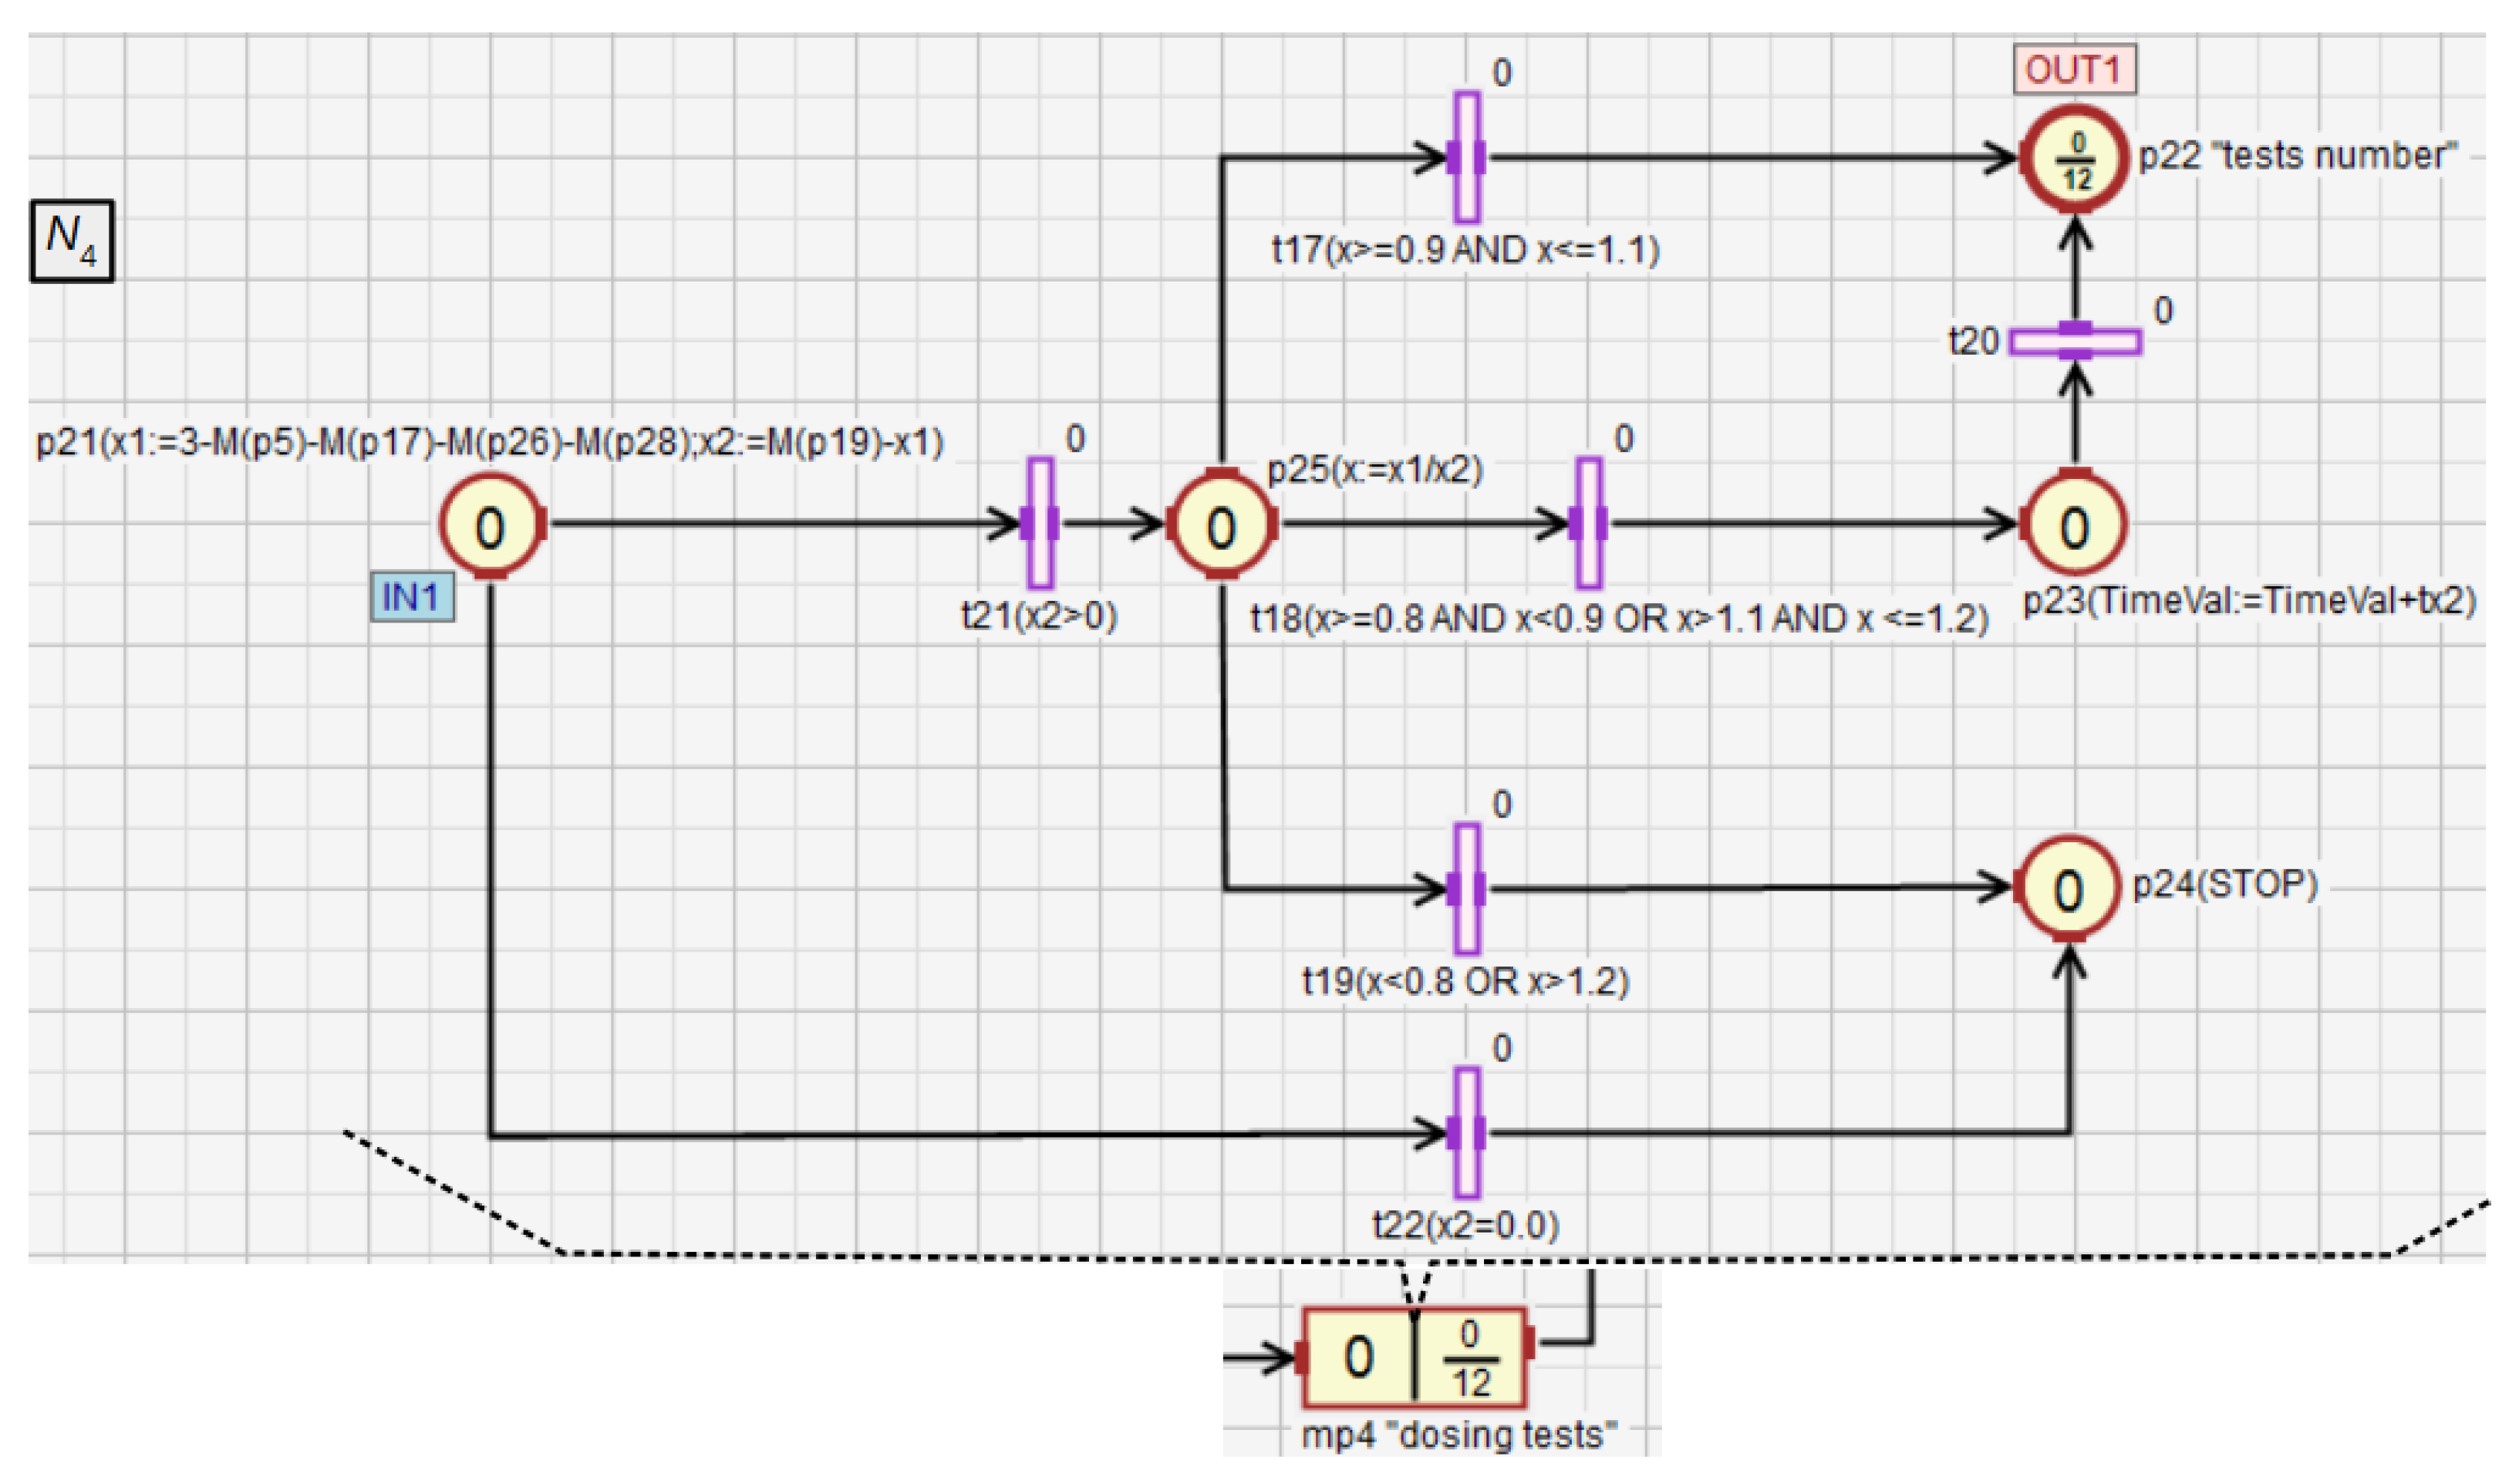Select the p25 place circle
The height and width of the screenshot is (1484, 2519).
point(1221,527)
